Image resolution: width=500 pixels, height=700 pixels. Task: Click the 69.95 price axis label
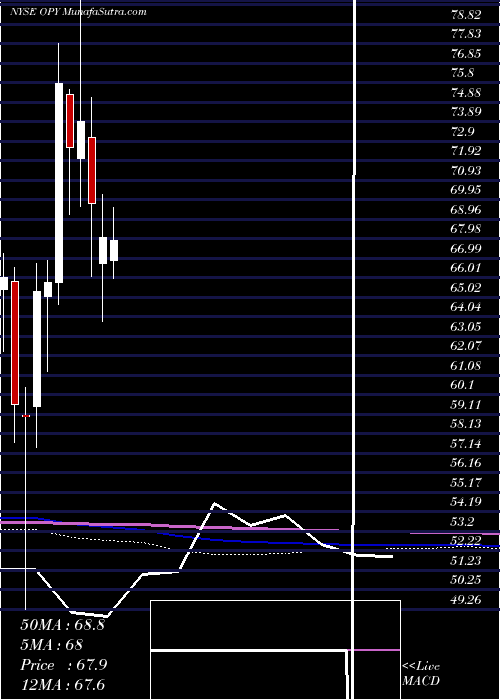[466, 191]
